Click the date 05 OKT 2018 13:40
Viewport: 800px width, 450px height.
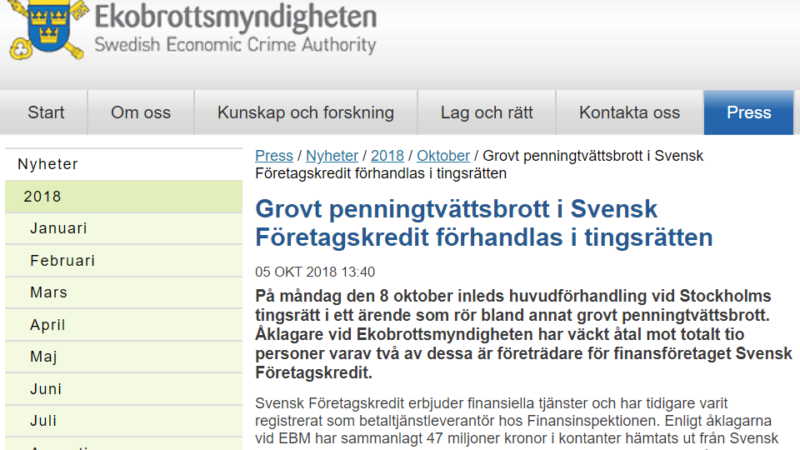pos(315,272)
